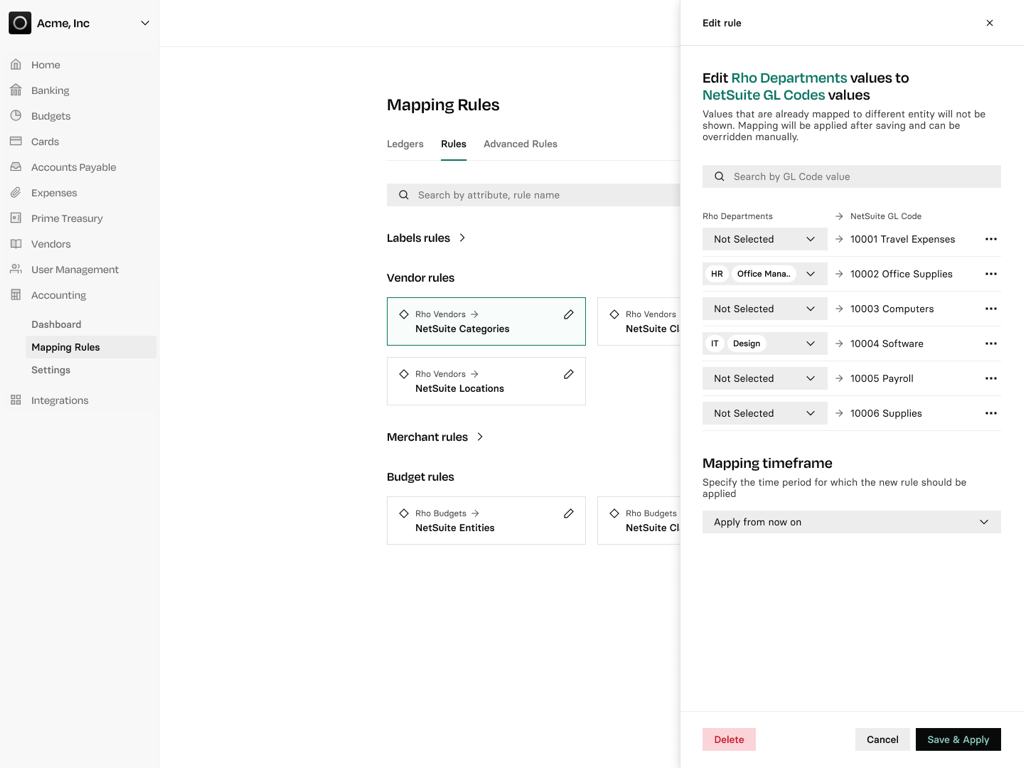Click the Design department chip
The image size is (1024, 768).
pyautogui.click(x=746, y=344)
